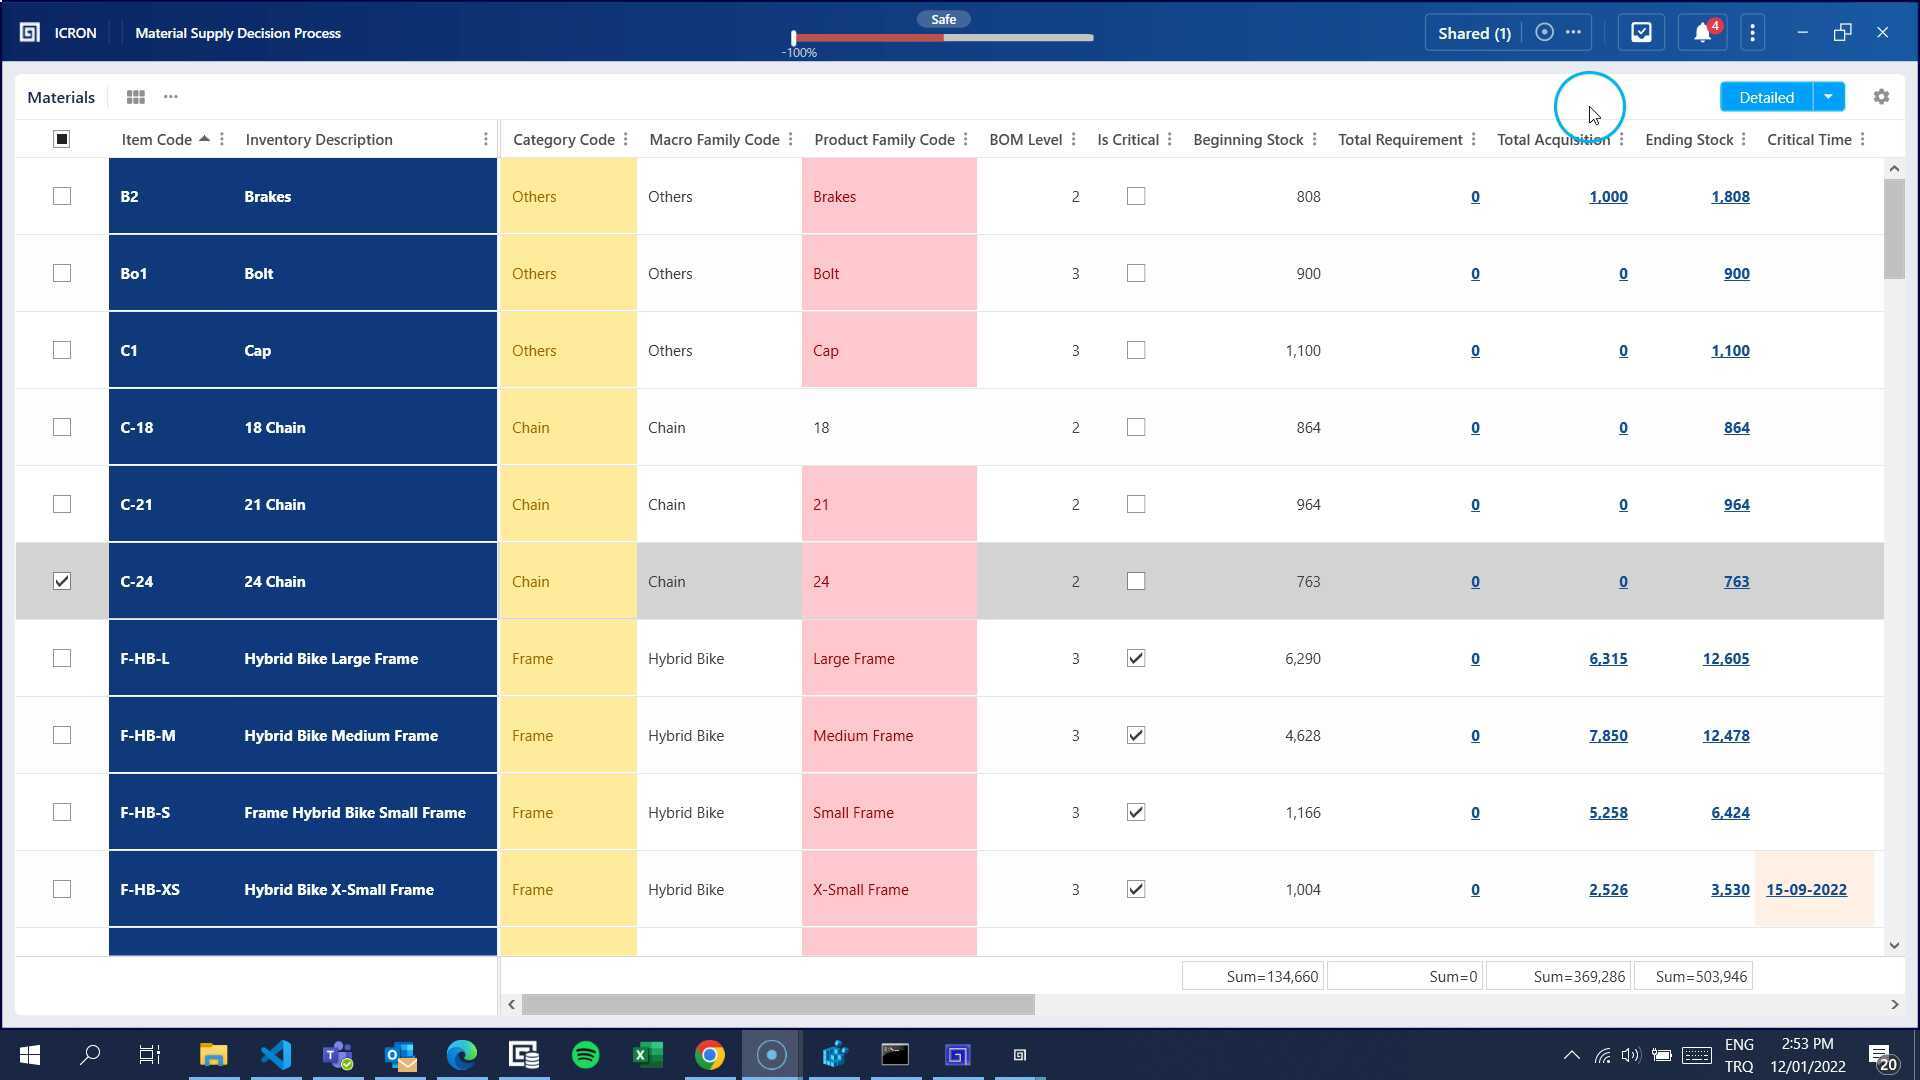Open the grid view icon beside Materials
Viewport: 1920px width, 1080px height.
click(135, 97)
